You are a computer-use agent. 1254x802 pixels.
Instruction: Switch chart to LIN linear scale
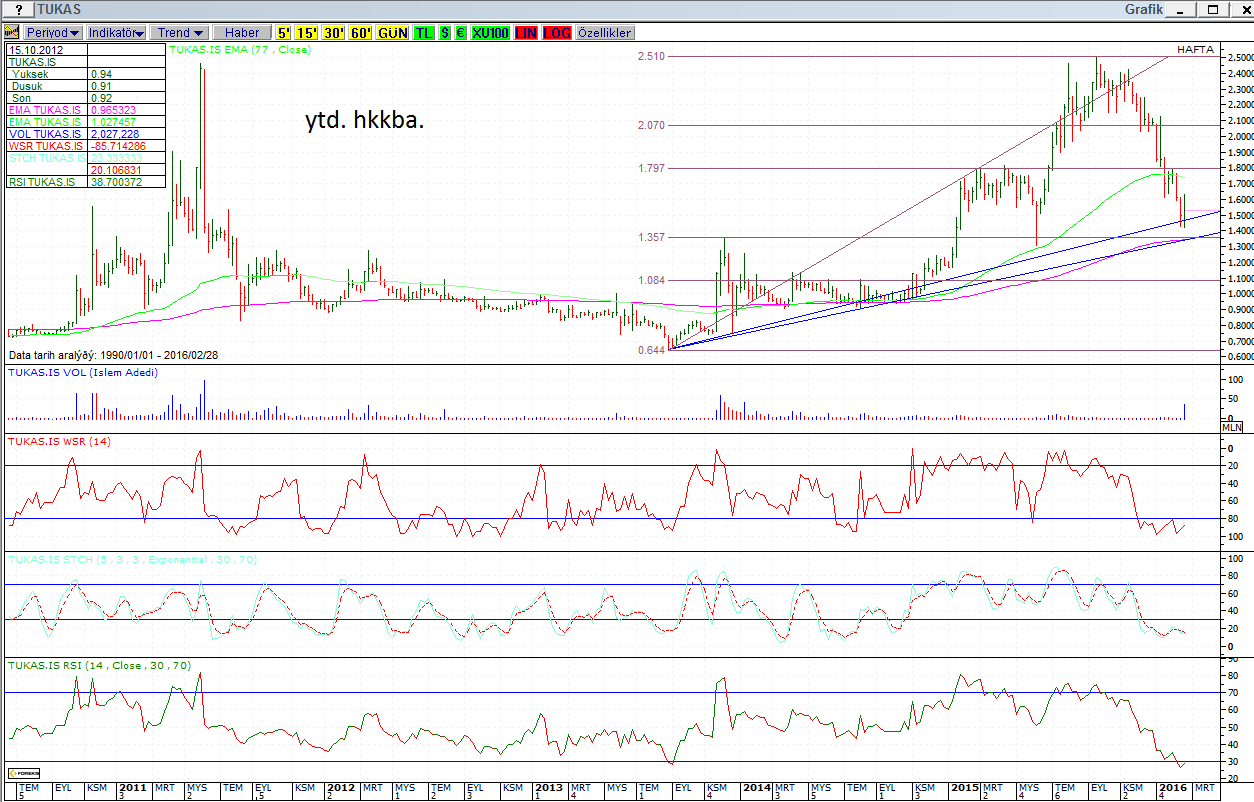[x=526, y=33]
